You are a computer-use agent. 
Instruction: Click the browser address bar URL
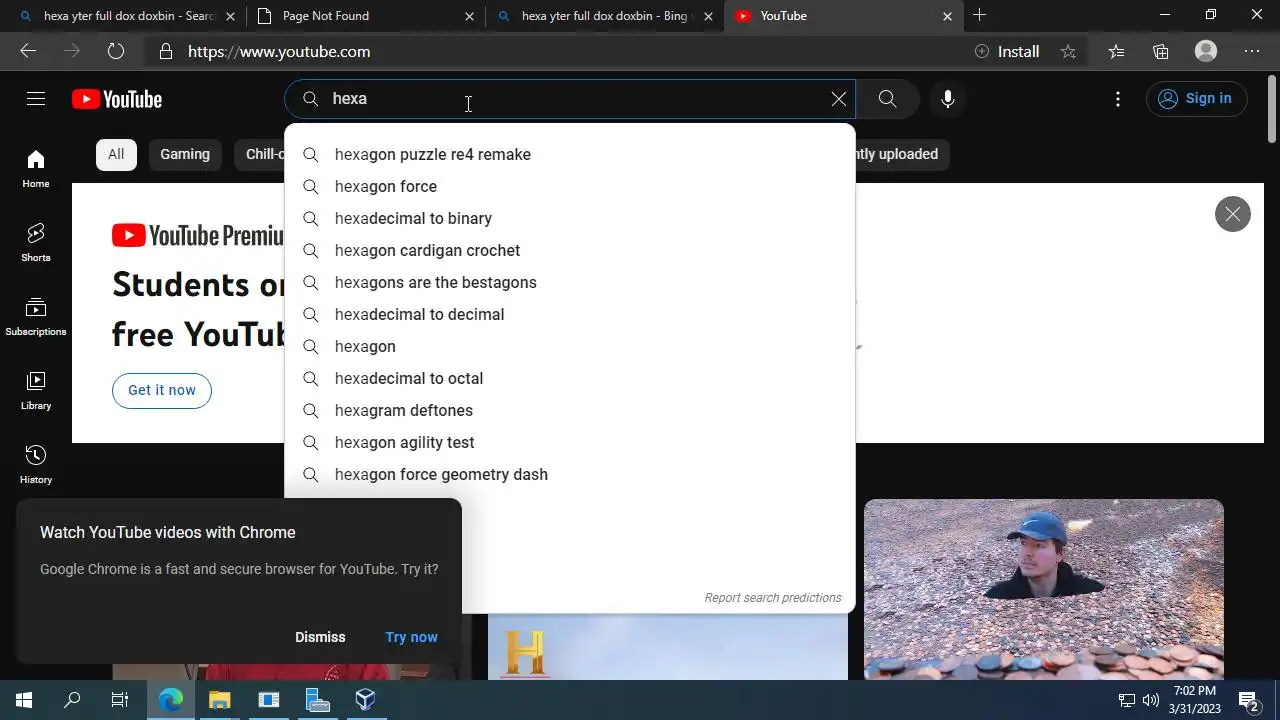(x=279, y=51)
